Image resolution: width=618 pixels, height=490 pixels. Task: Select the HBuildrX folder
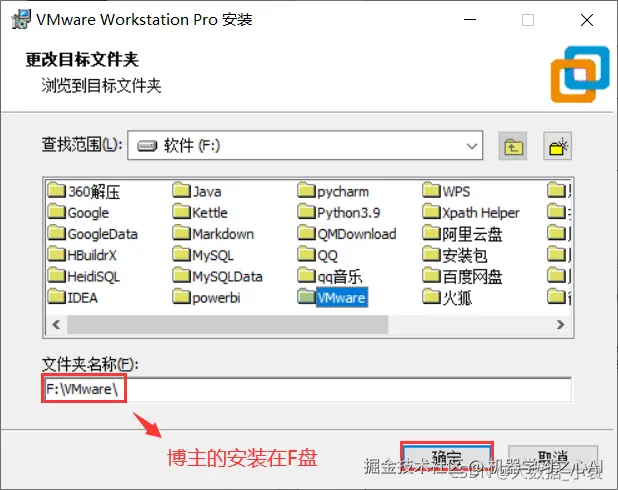point(82,255)
